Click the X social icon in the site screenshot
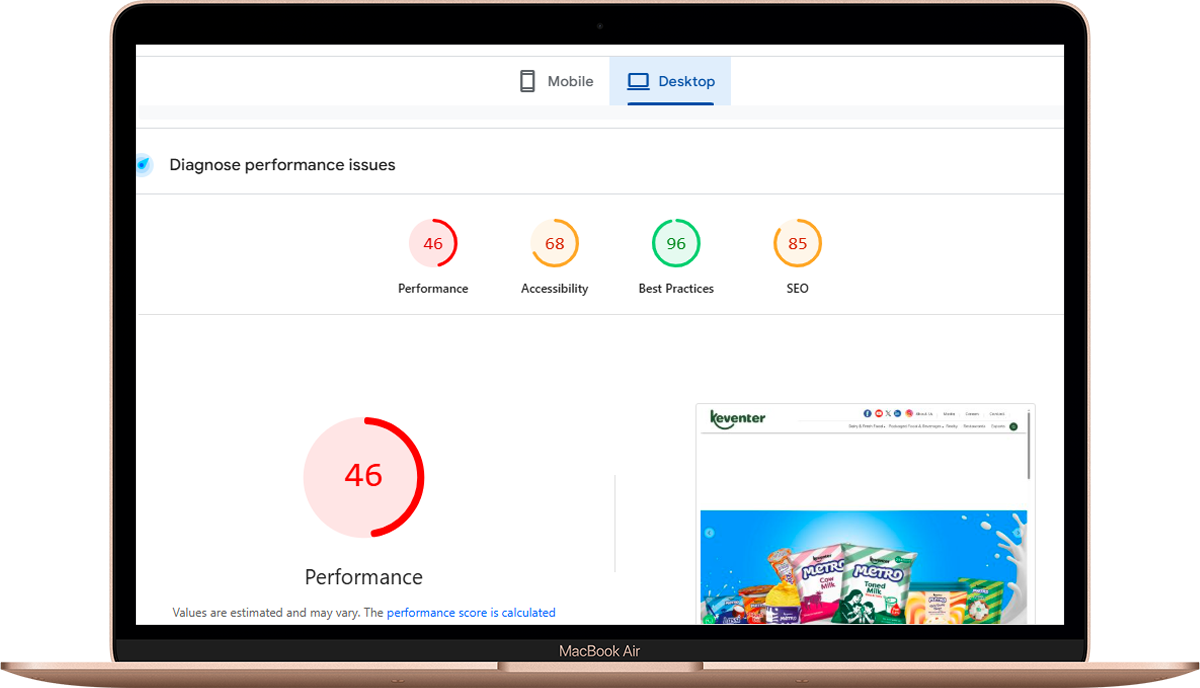Image resolution: width=1200 pixels, height=688 pixels. 888,413
